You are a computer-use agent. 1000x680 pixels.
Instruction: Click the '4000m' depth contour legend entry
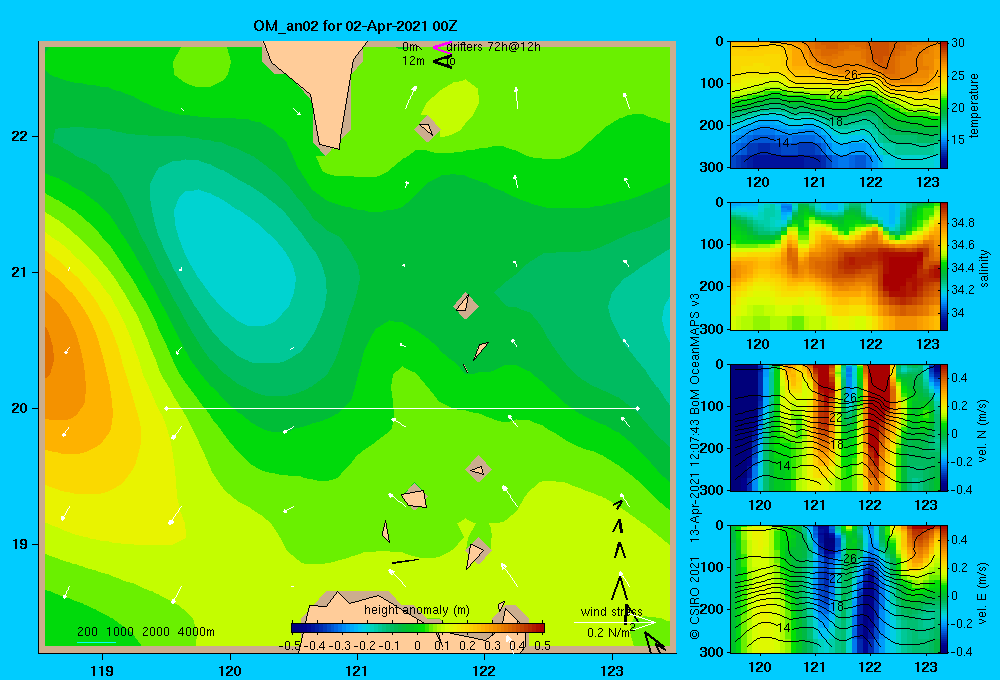coord(196,632)
